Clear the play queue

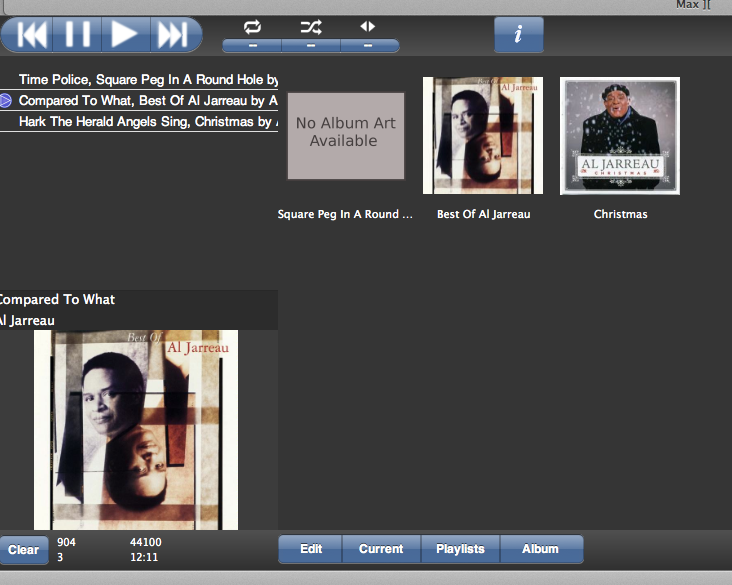[x=24, y=550]
